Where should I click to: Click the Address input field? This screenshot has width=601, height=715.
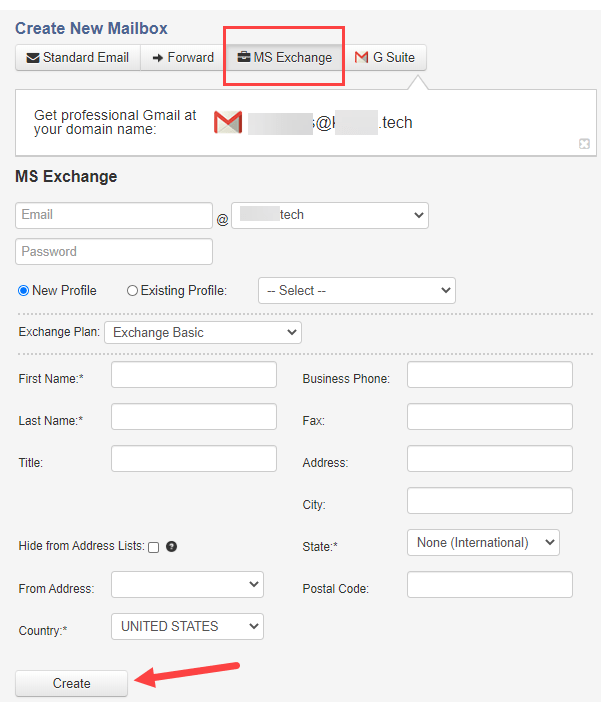[x=490, y=458]
